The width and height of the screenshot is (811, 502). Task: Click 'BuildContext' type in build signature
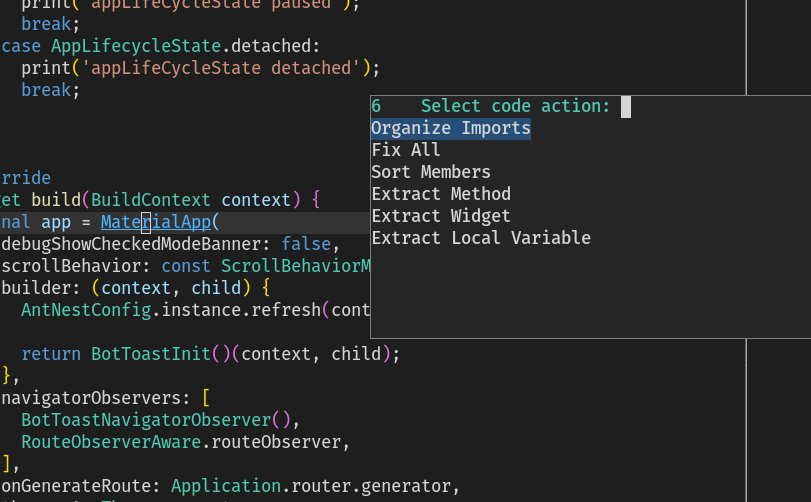coord(151,200)
